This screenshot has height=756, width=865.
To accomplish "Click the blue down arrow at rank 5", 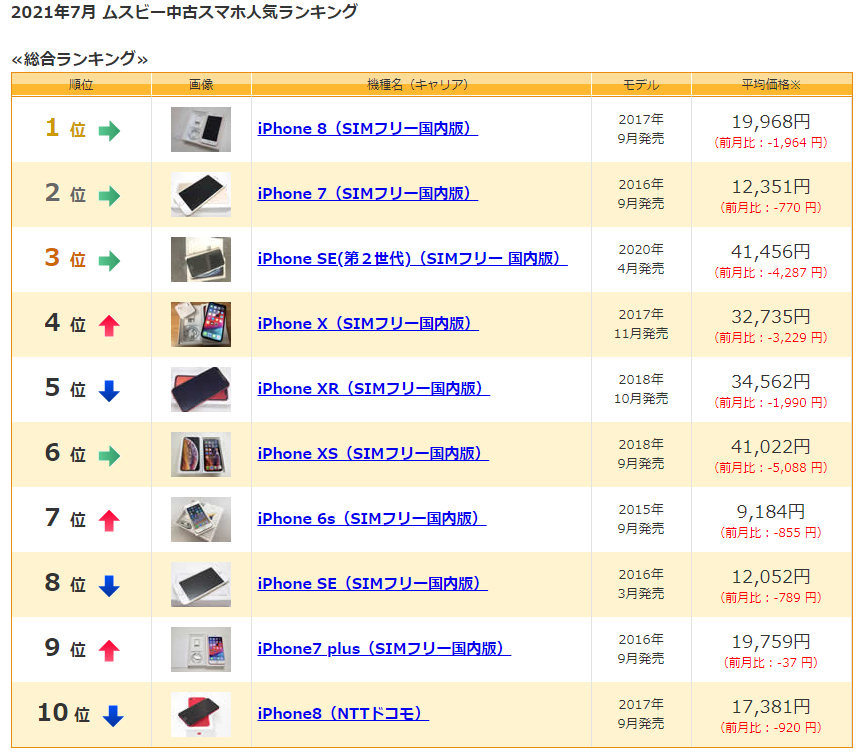I will (x=109, y=391).
